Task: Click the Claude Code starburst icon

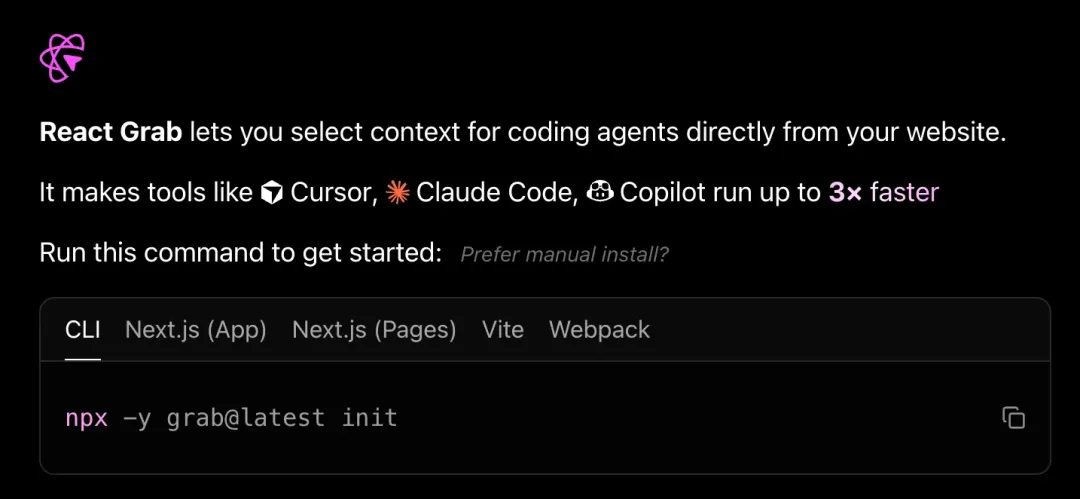Action: click(398, 193)
